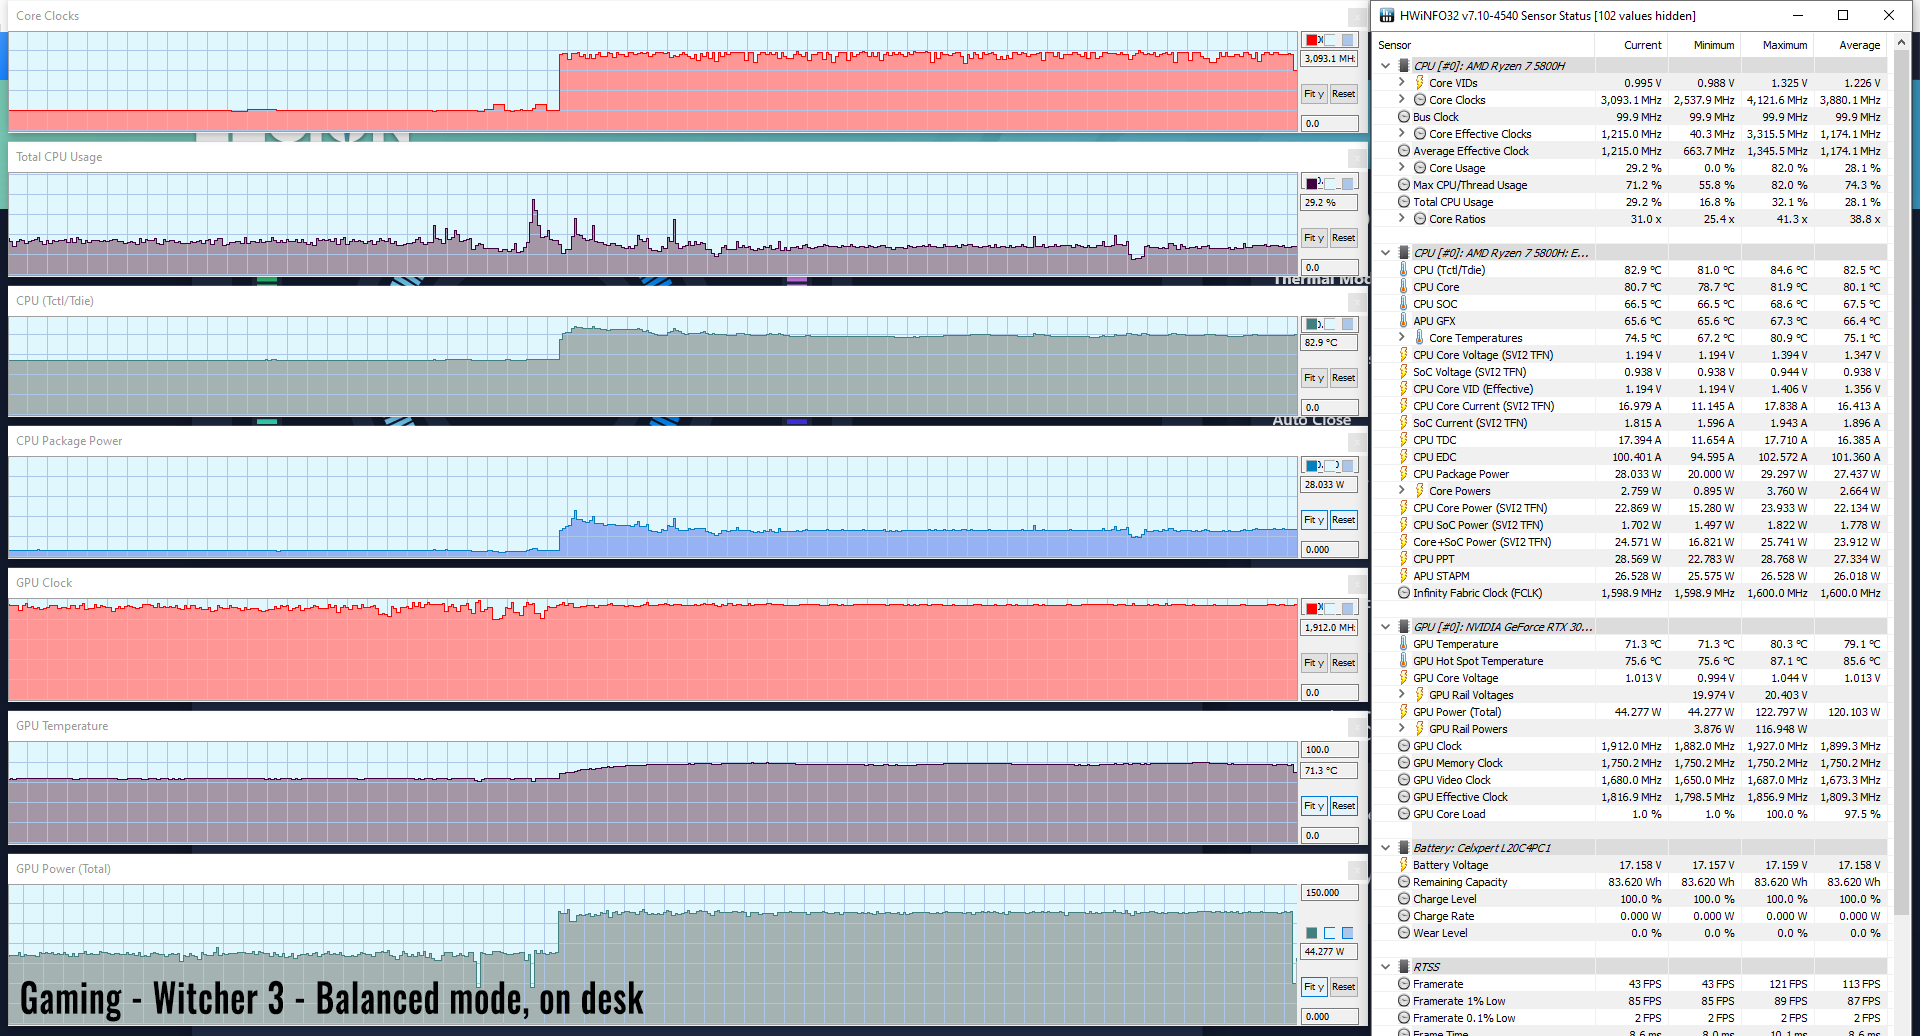Viewport: 1920px width, 1036px height.
Task: Click the red color swatch on Core Clocks graph
Action: pyautogui.click(x=1312, y=40)
